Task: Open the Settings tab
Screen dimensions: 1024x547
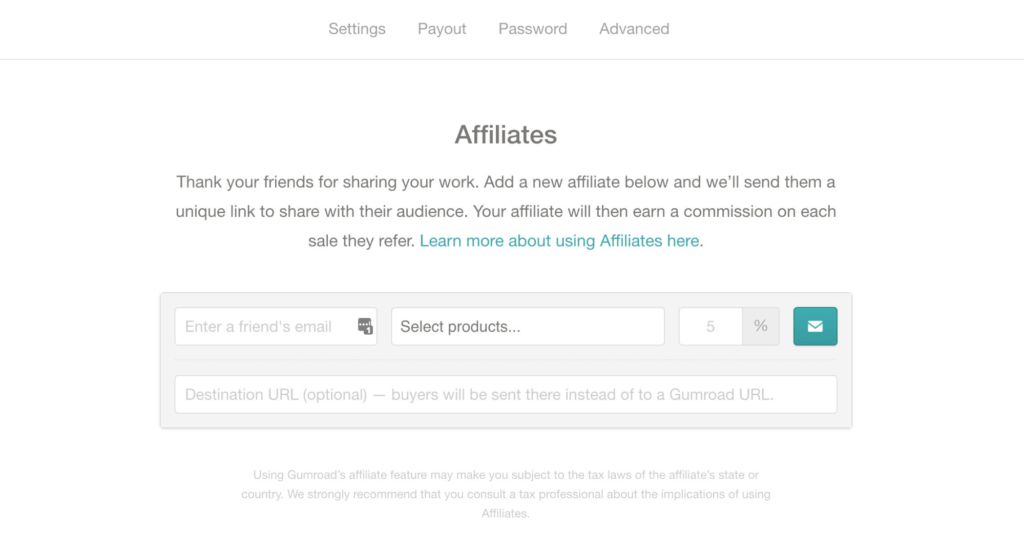Action: coord(357,29)
